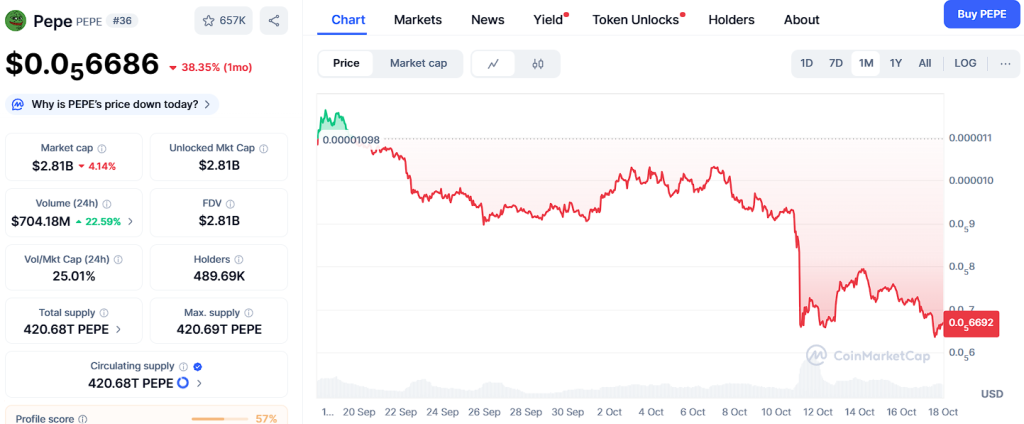Open the chart more options ellipsis
The height and width of the screenshot is (424, 1024).
click(x=1005, y=63)
